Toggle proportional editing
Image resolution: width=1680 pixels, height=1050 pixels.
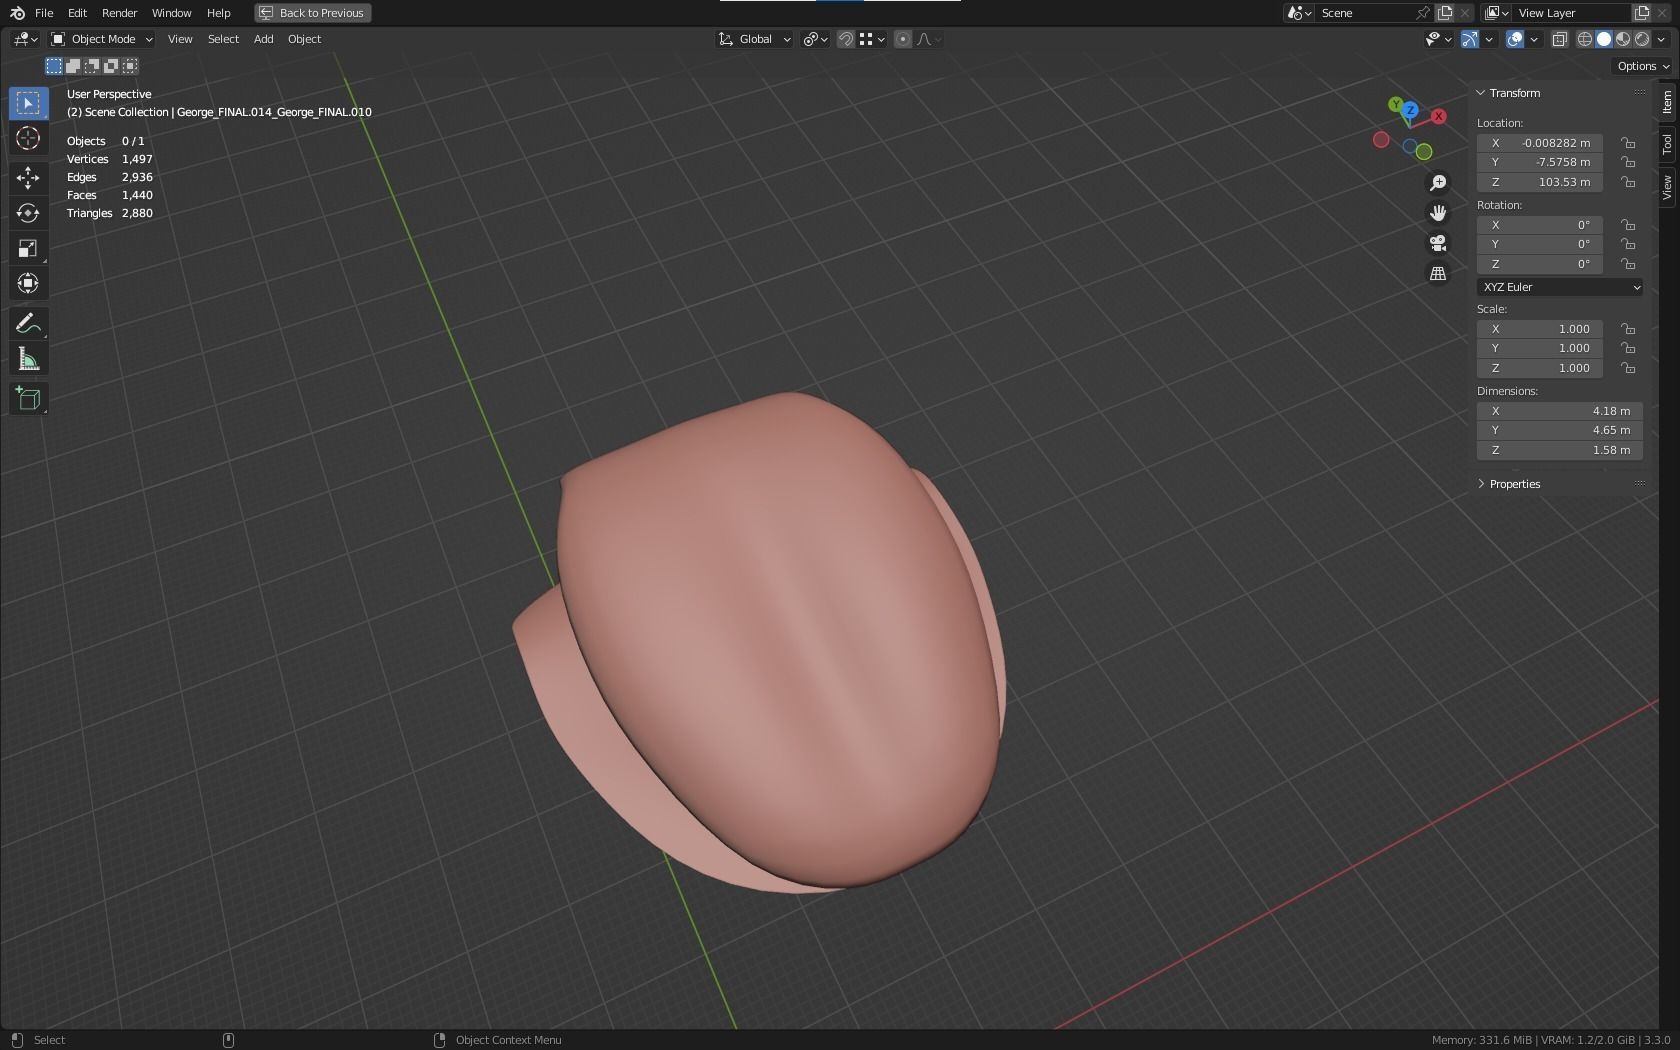(903, 39)
